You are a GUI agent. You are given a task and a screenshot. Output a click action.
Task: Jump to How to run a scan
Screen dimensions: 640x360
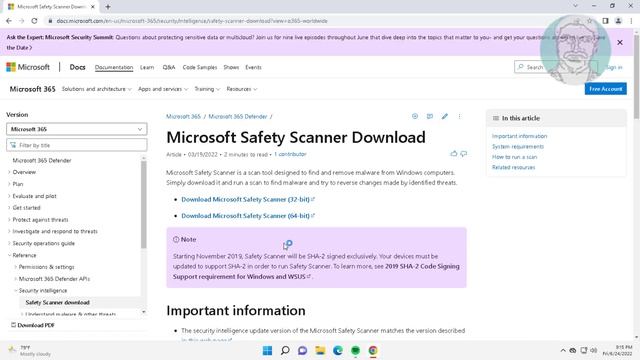pyautogui.click(x=514, y=157)
